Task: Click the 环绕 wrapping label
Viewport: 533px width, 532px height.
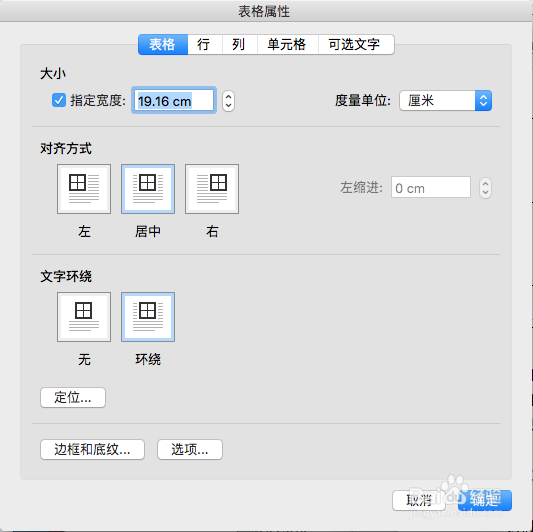Action: (148, 360)
